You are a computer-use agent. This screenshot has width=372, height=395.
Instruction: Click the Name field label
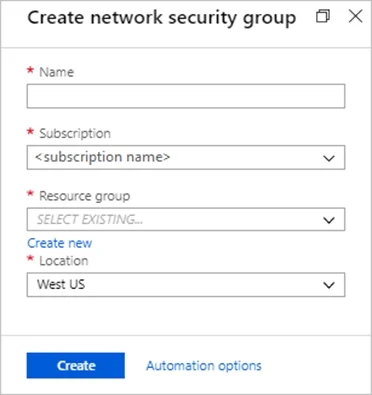point(56,72)
